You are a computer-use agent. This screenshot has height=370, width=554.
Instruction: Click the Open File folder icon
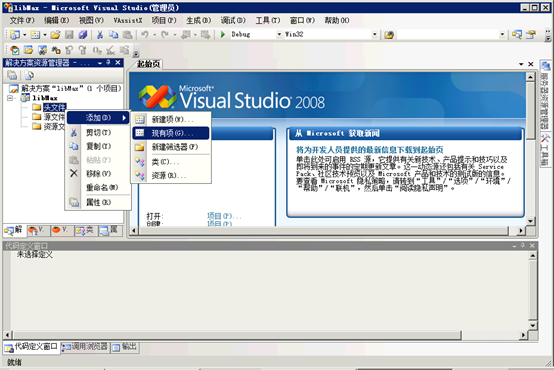pos(55,34)
